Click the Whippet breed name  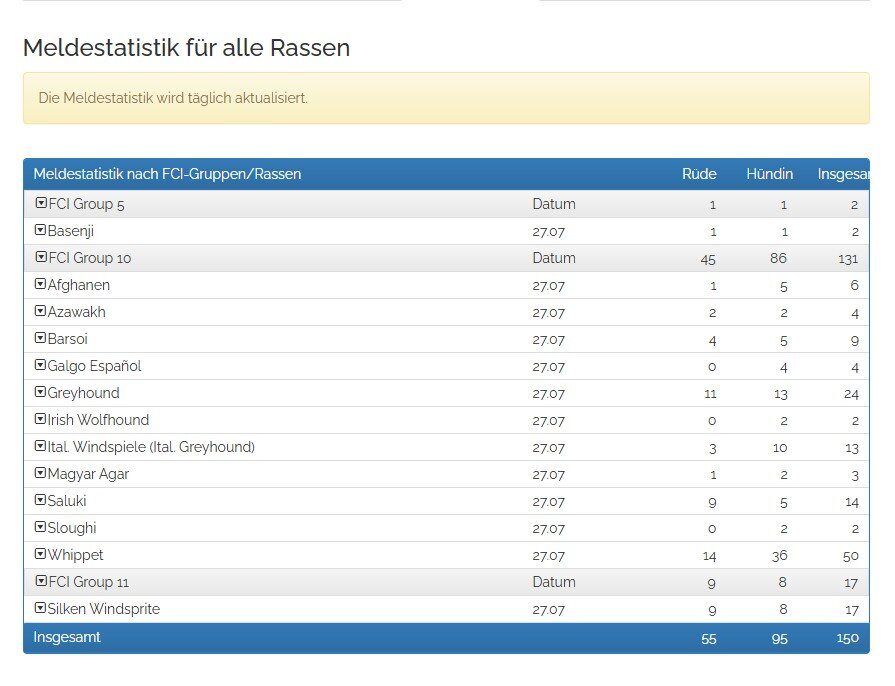point(75,555)
